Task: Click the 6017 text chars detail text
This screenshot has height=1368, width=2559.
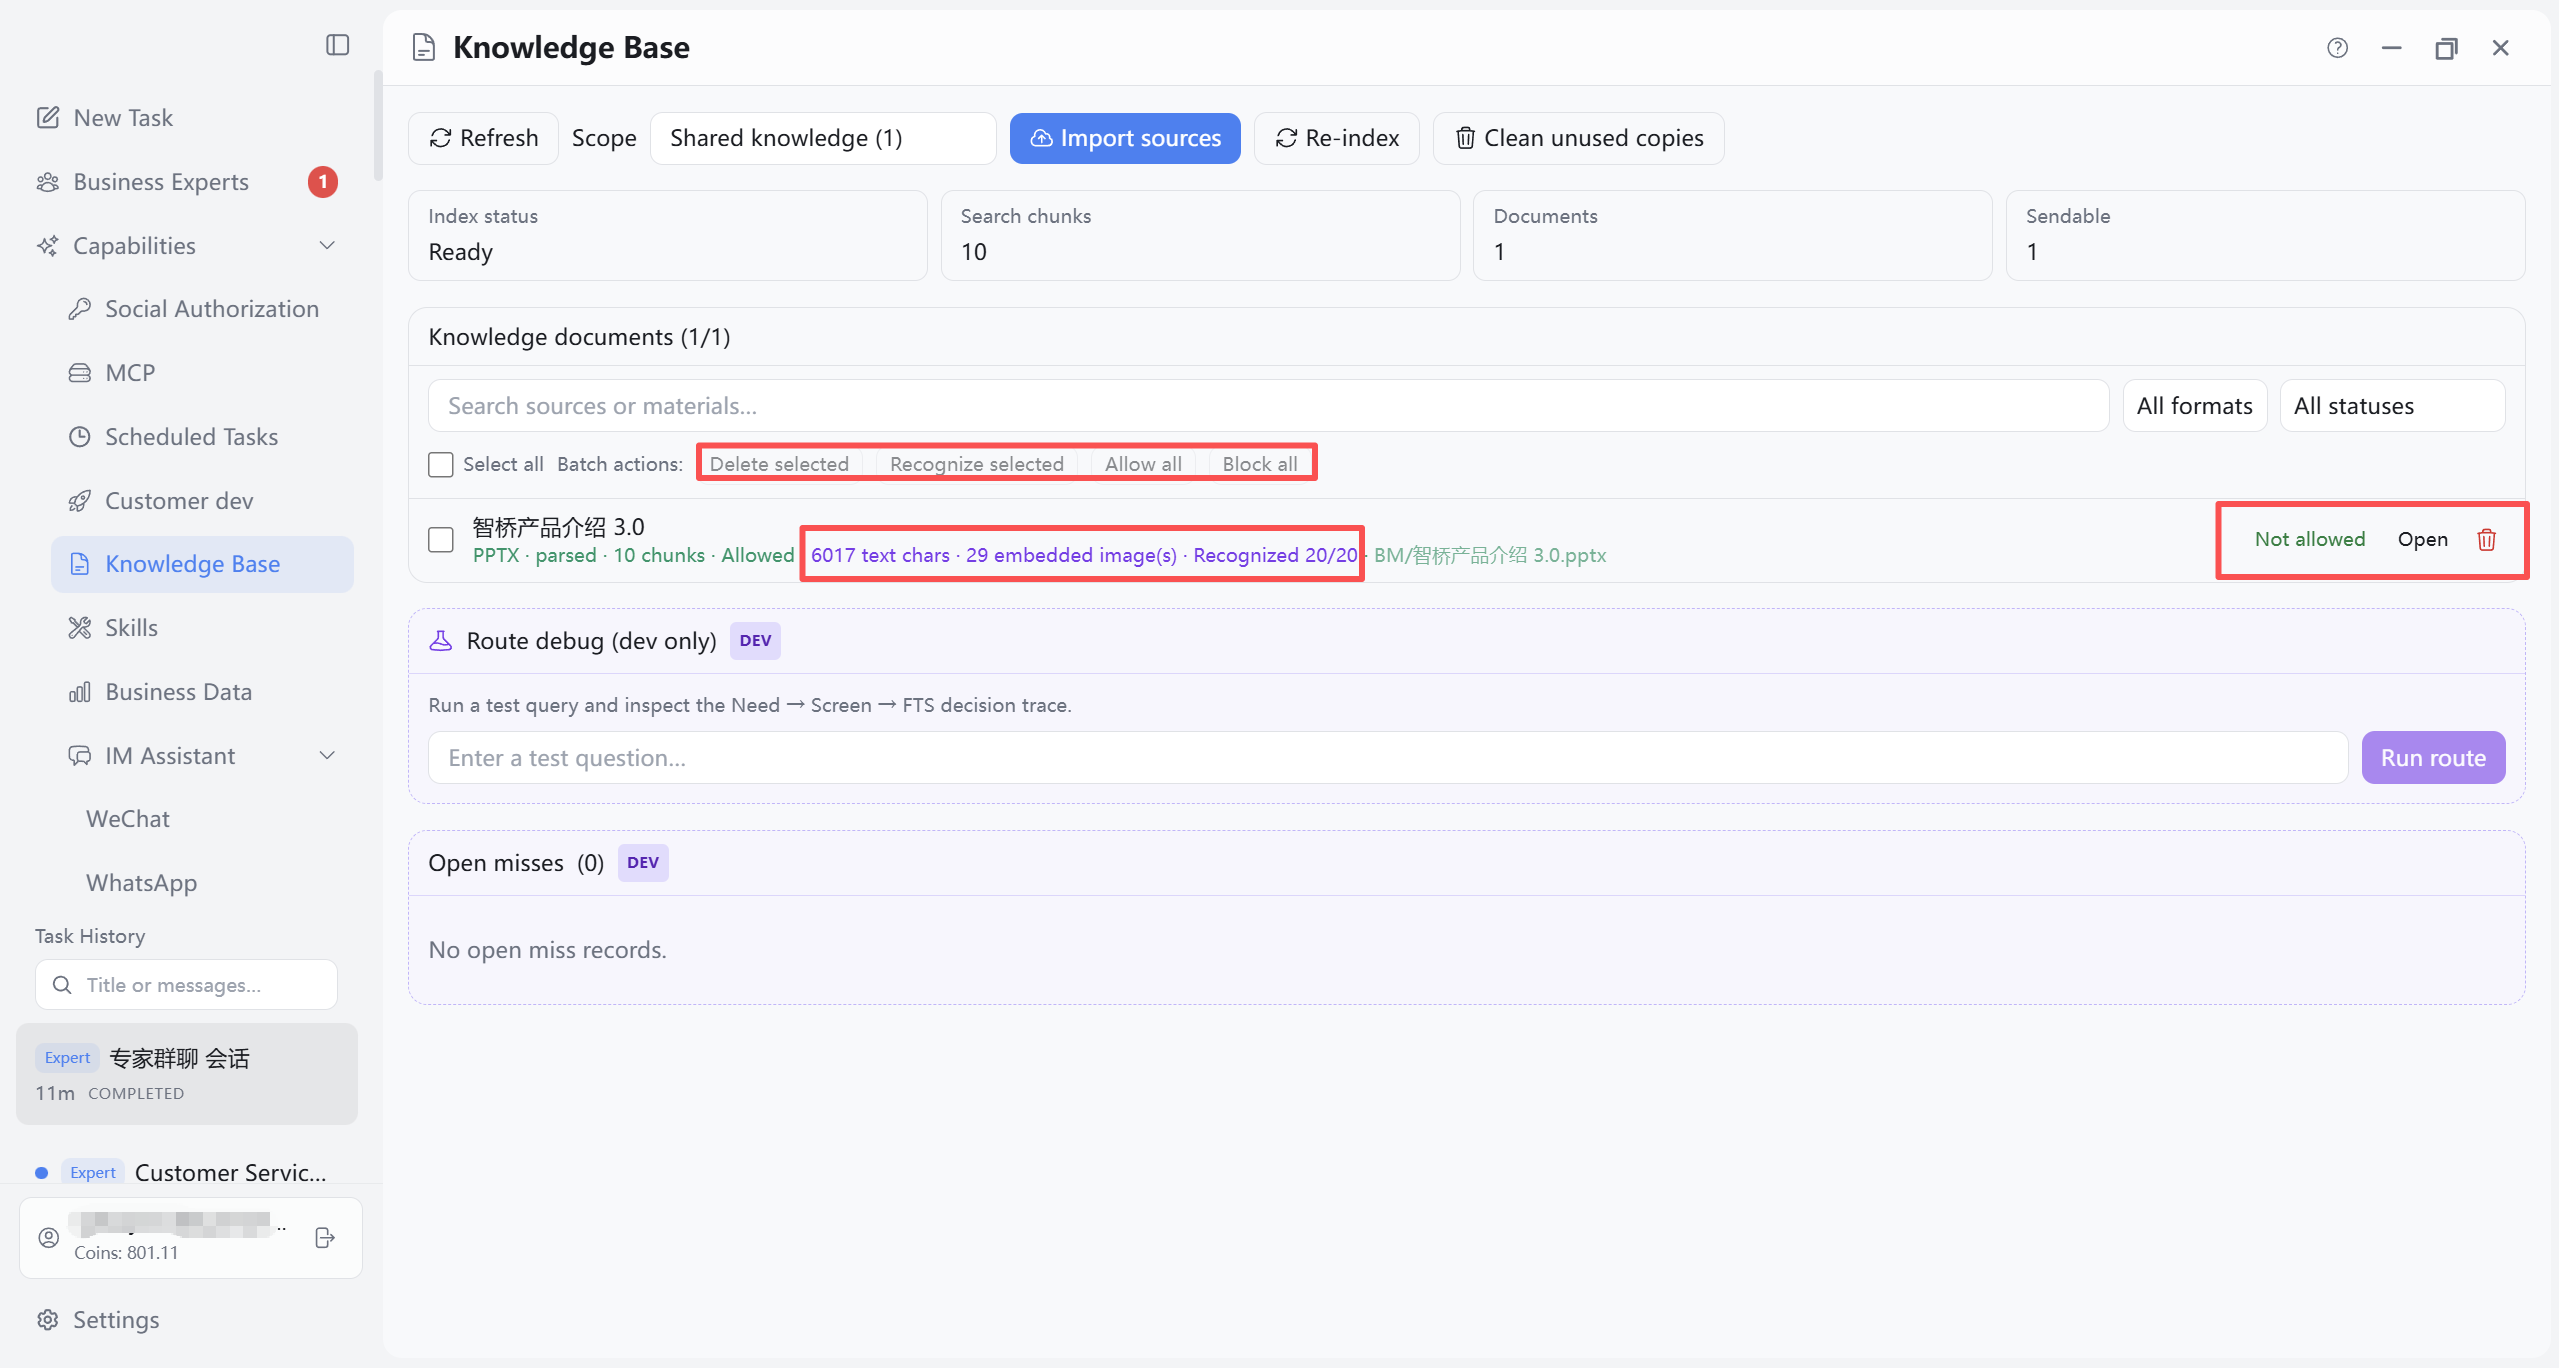Action: pyautogui.click(x=880, y=556)
